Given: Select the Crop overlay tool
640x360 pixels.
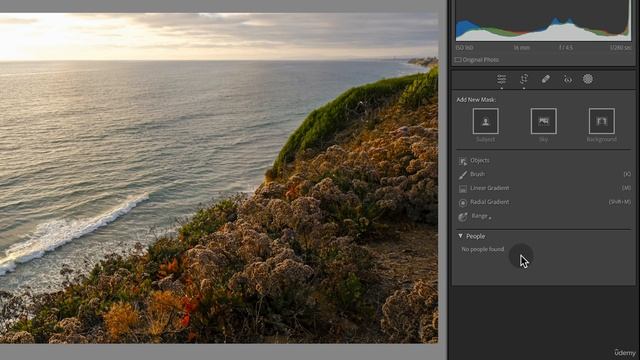Looking at the screenshot, I should (x=524, y=79).
